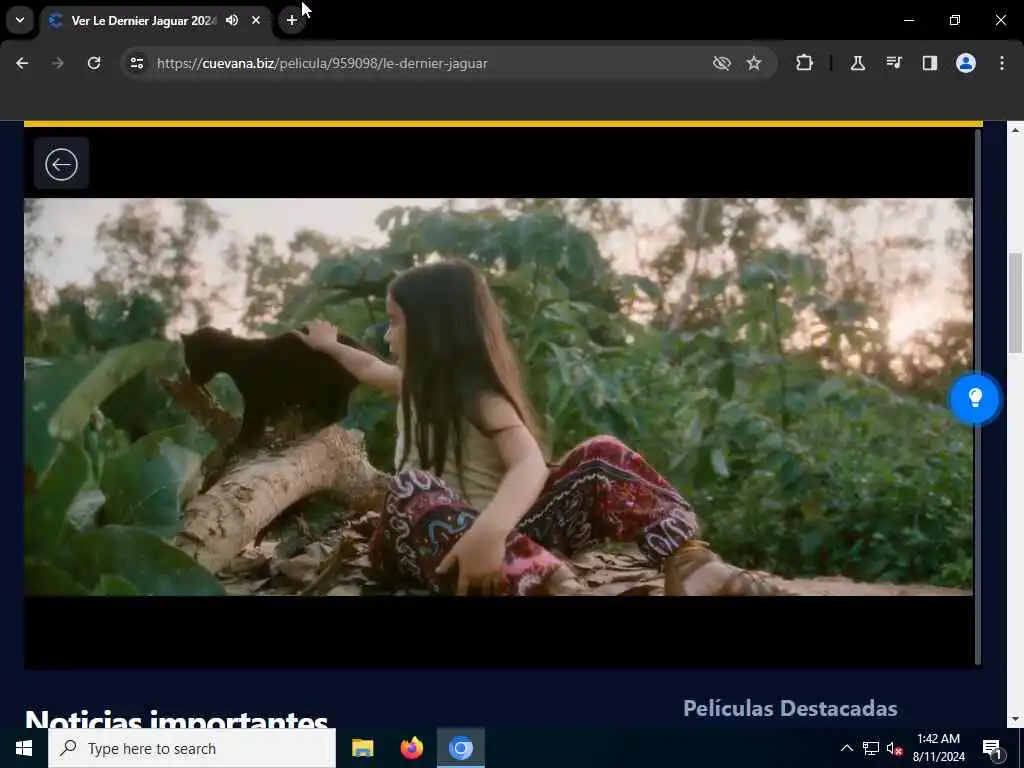Click the muted volume tray icon
Image resolution: width=1024 pixels, height=768 pixels.
[x=895, y=748]
